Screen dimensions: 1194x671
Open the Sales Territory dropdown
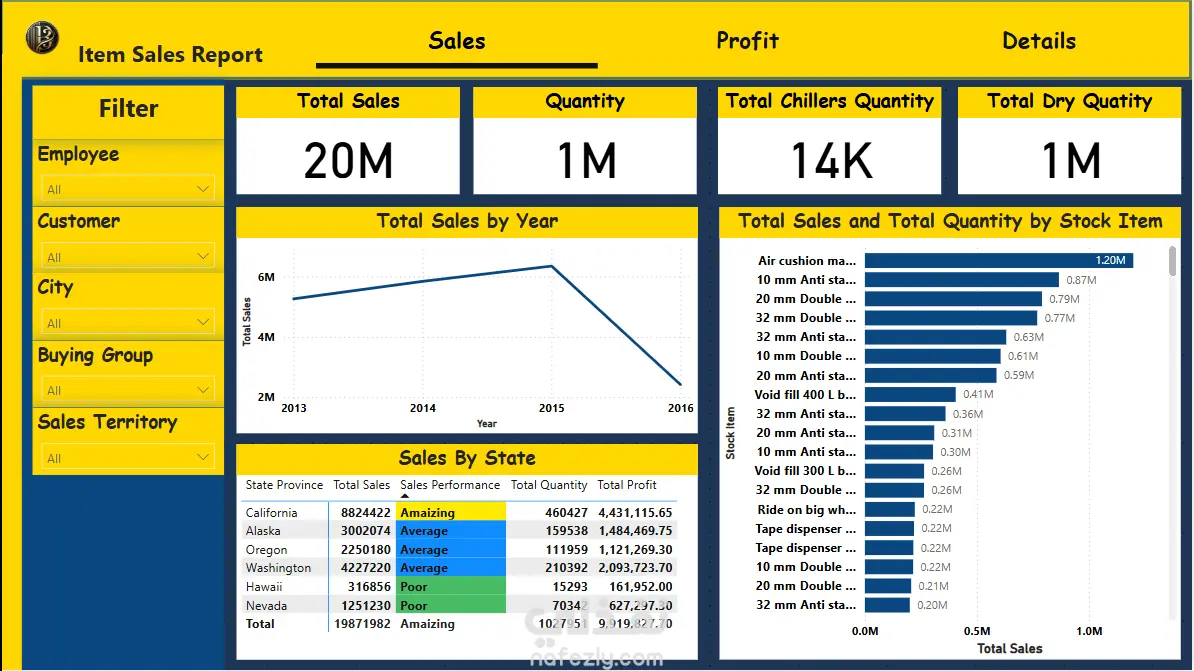pyautogui.click(x=127, y=458)
